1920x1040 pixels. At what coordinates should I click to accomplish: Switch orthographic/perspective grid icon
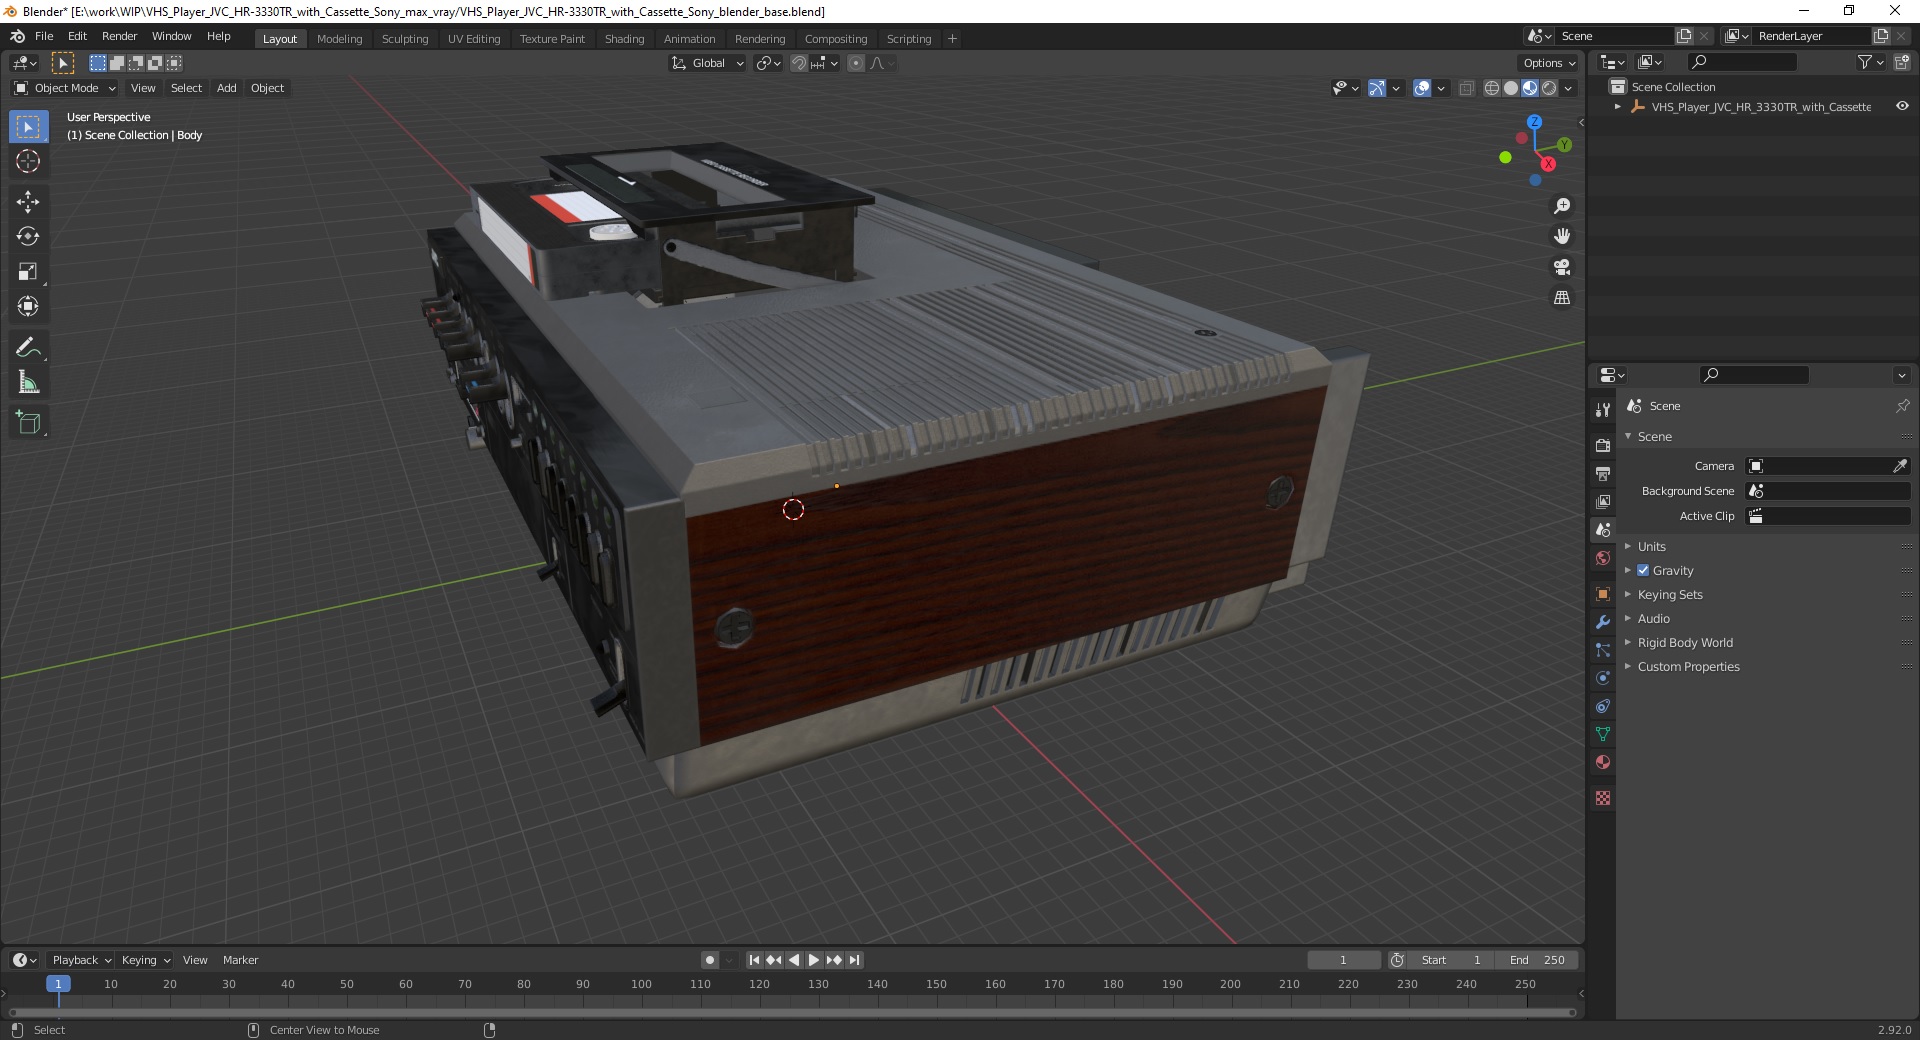1561,298
